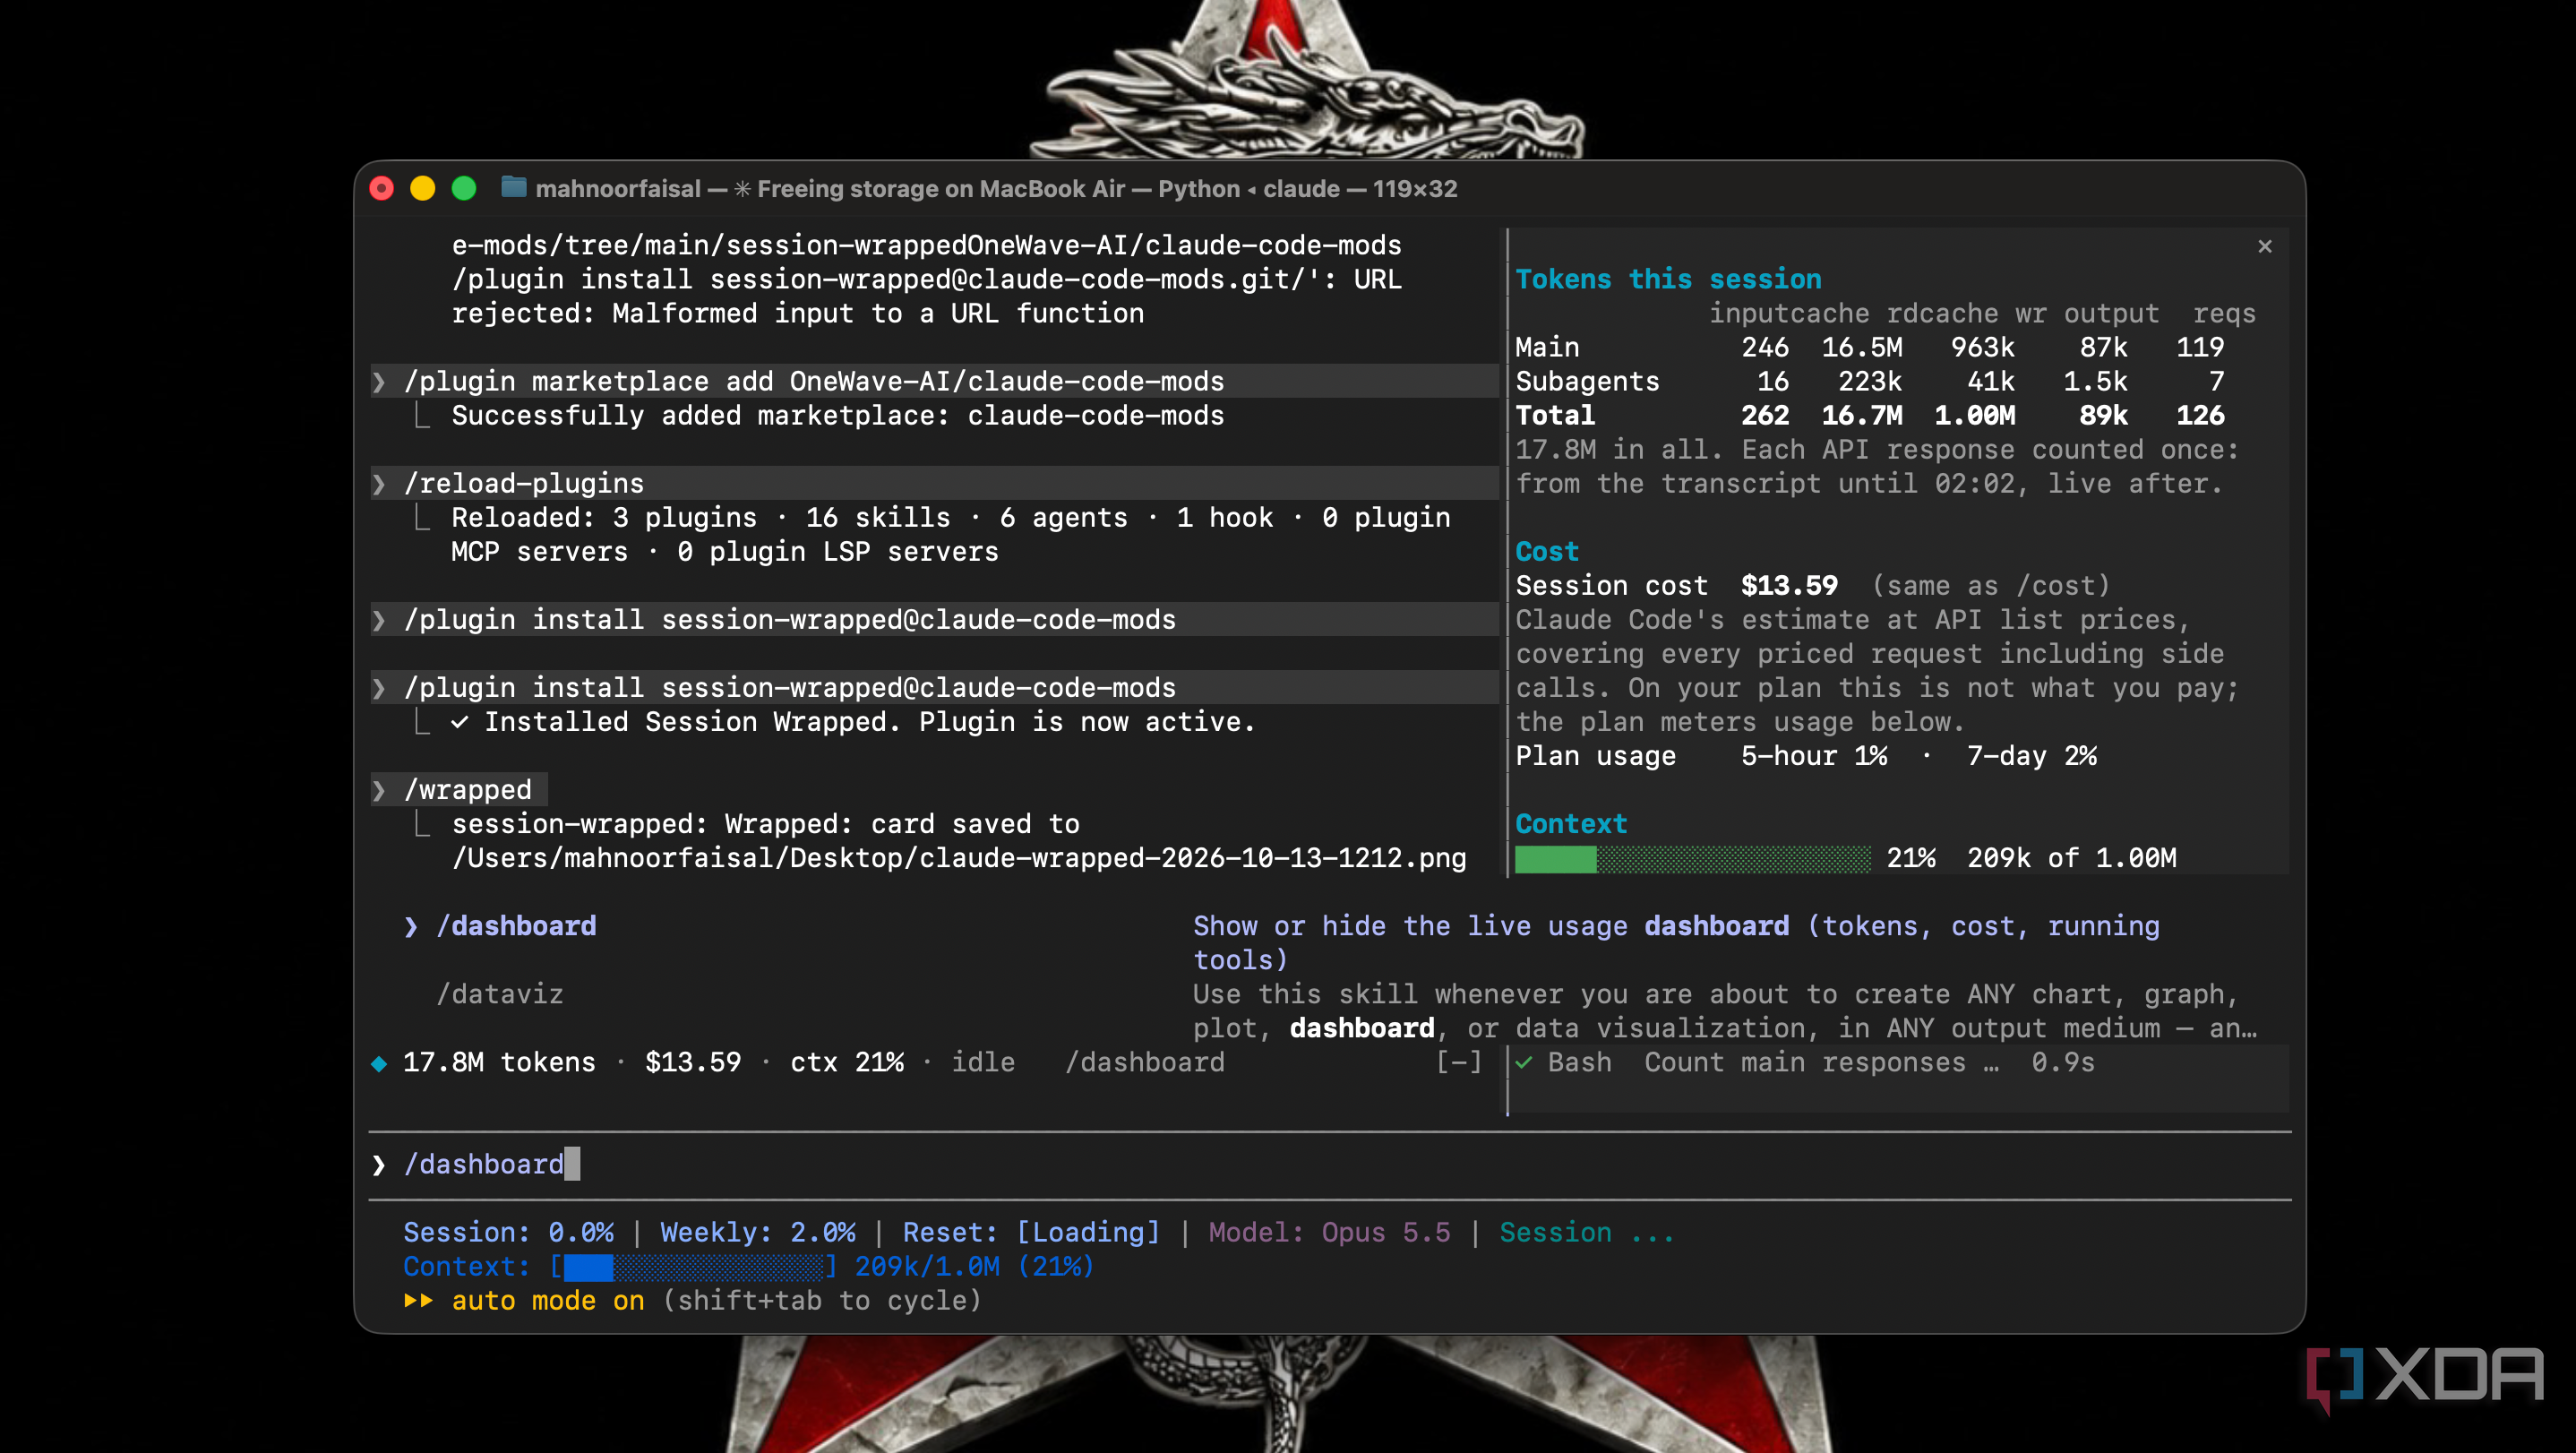The height and width of the screenshot is (1453, 2576).
Task: Click 'Successfully added marketplace: claude-code-mods'
Action: [x=837, y=415]
